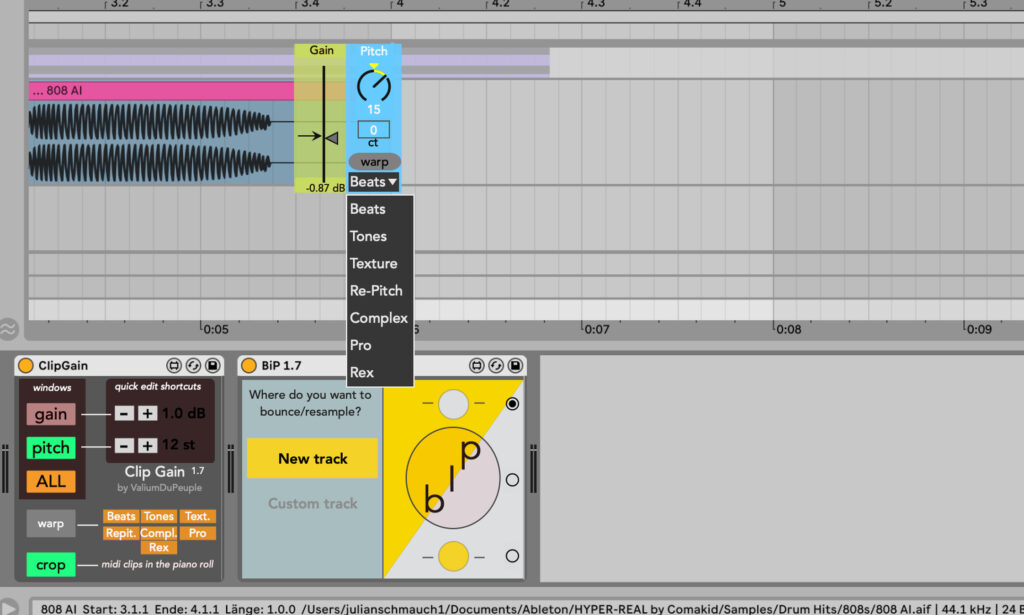Click the 0:07 time ruler marker
Viewport: 1024px width, 615px height.
pyautogui.click(x=596, y=329)
